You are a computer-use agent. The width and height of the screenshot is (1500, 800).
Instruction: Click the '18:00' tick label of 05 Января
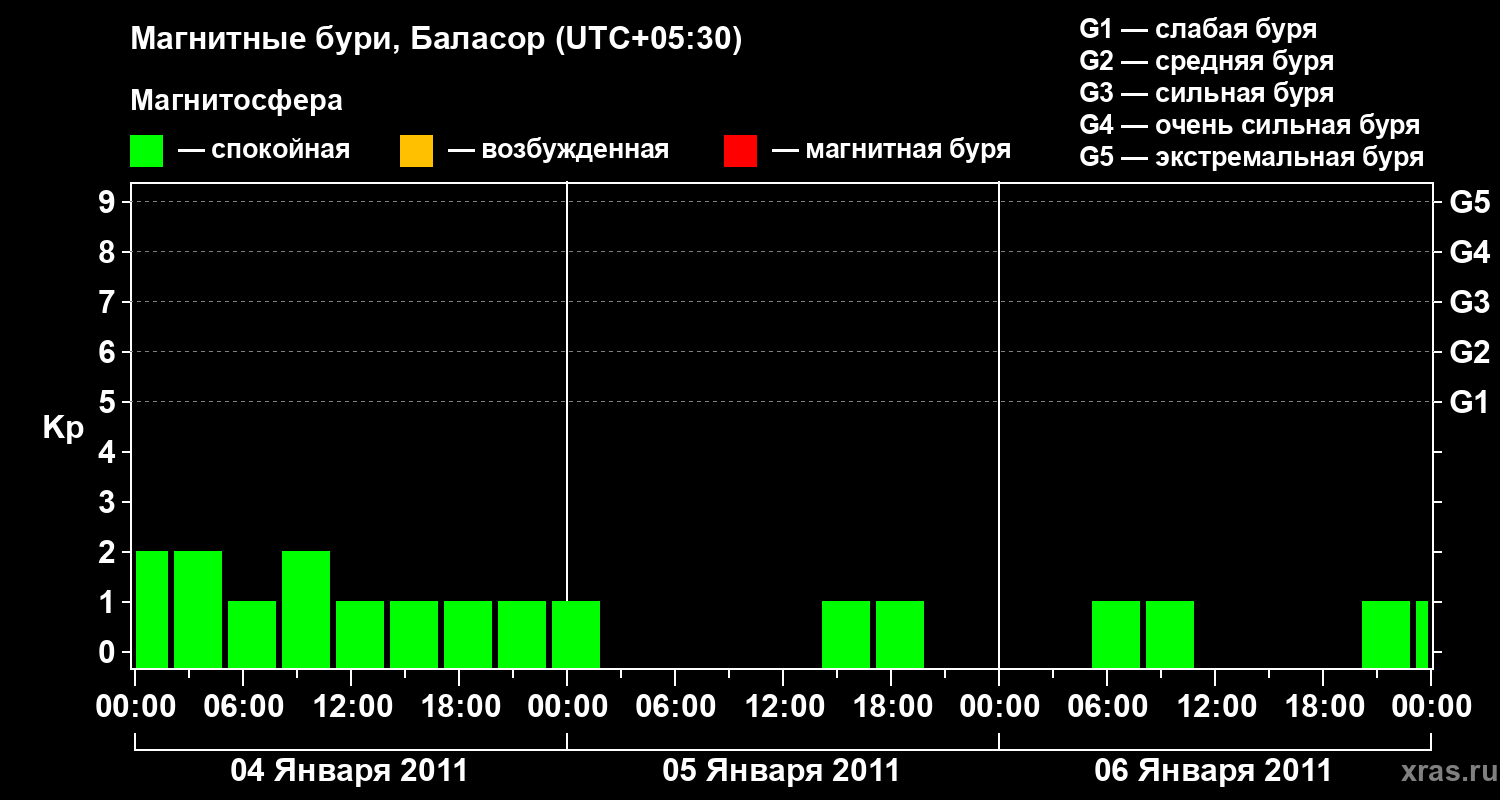point(891,707)
